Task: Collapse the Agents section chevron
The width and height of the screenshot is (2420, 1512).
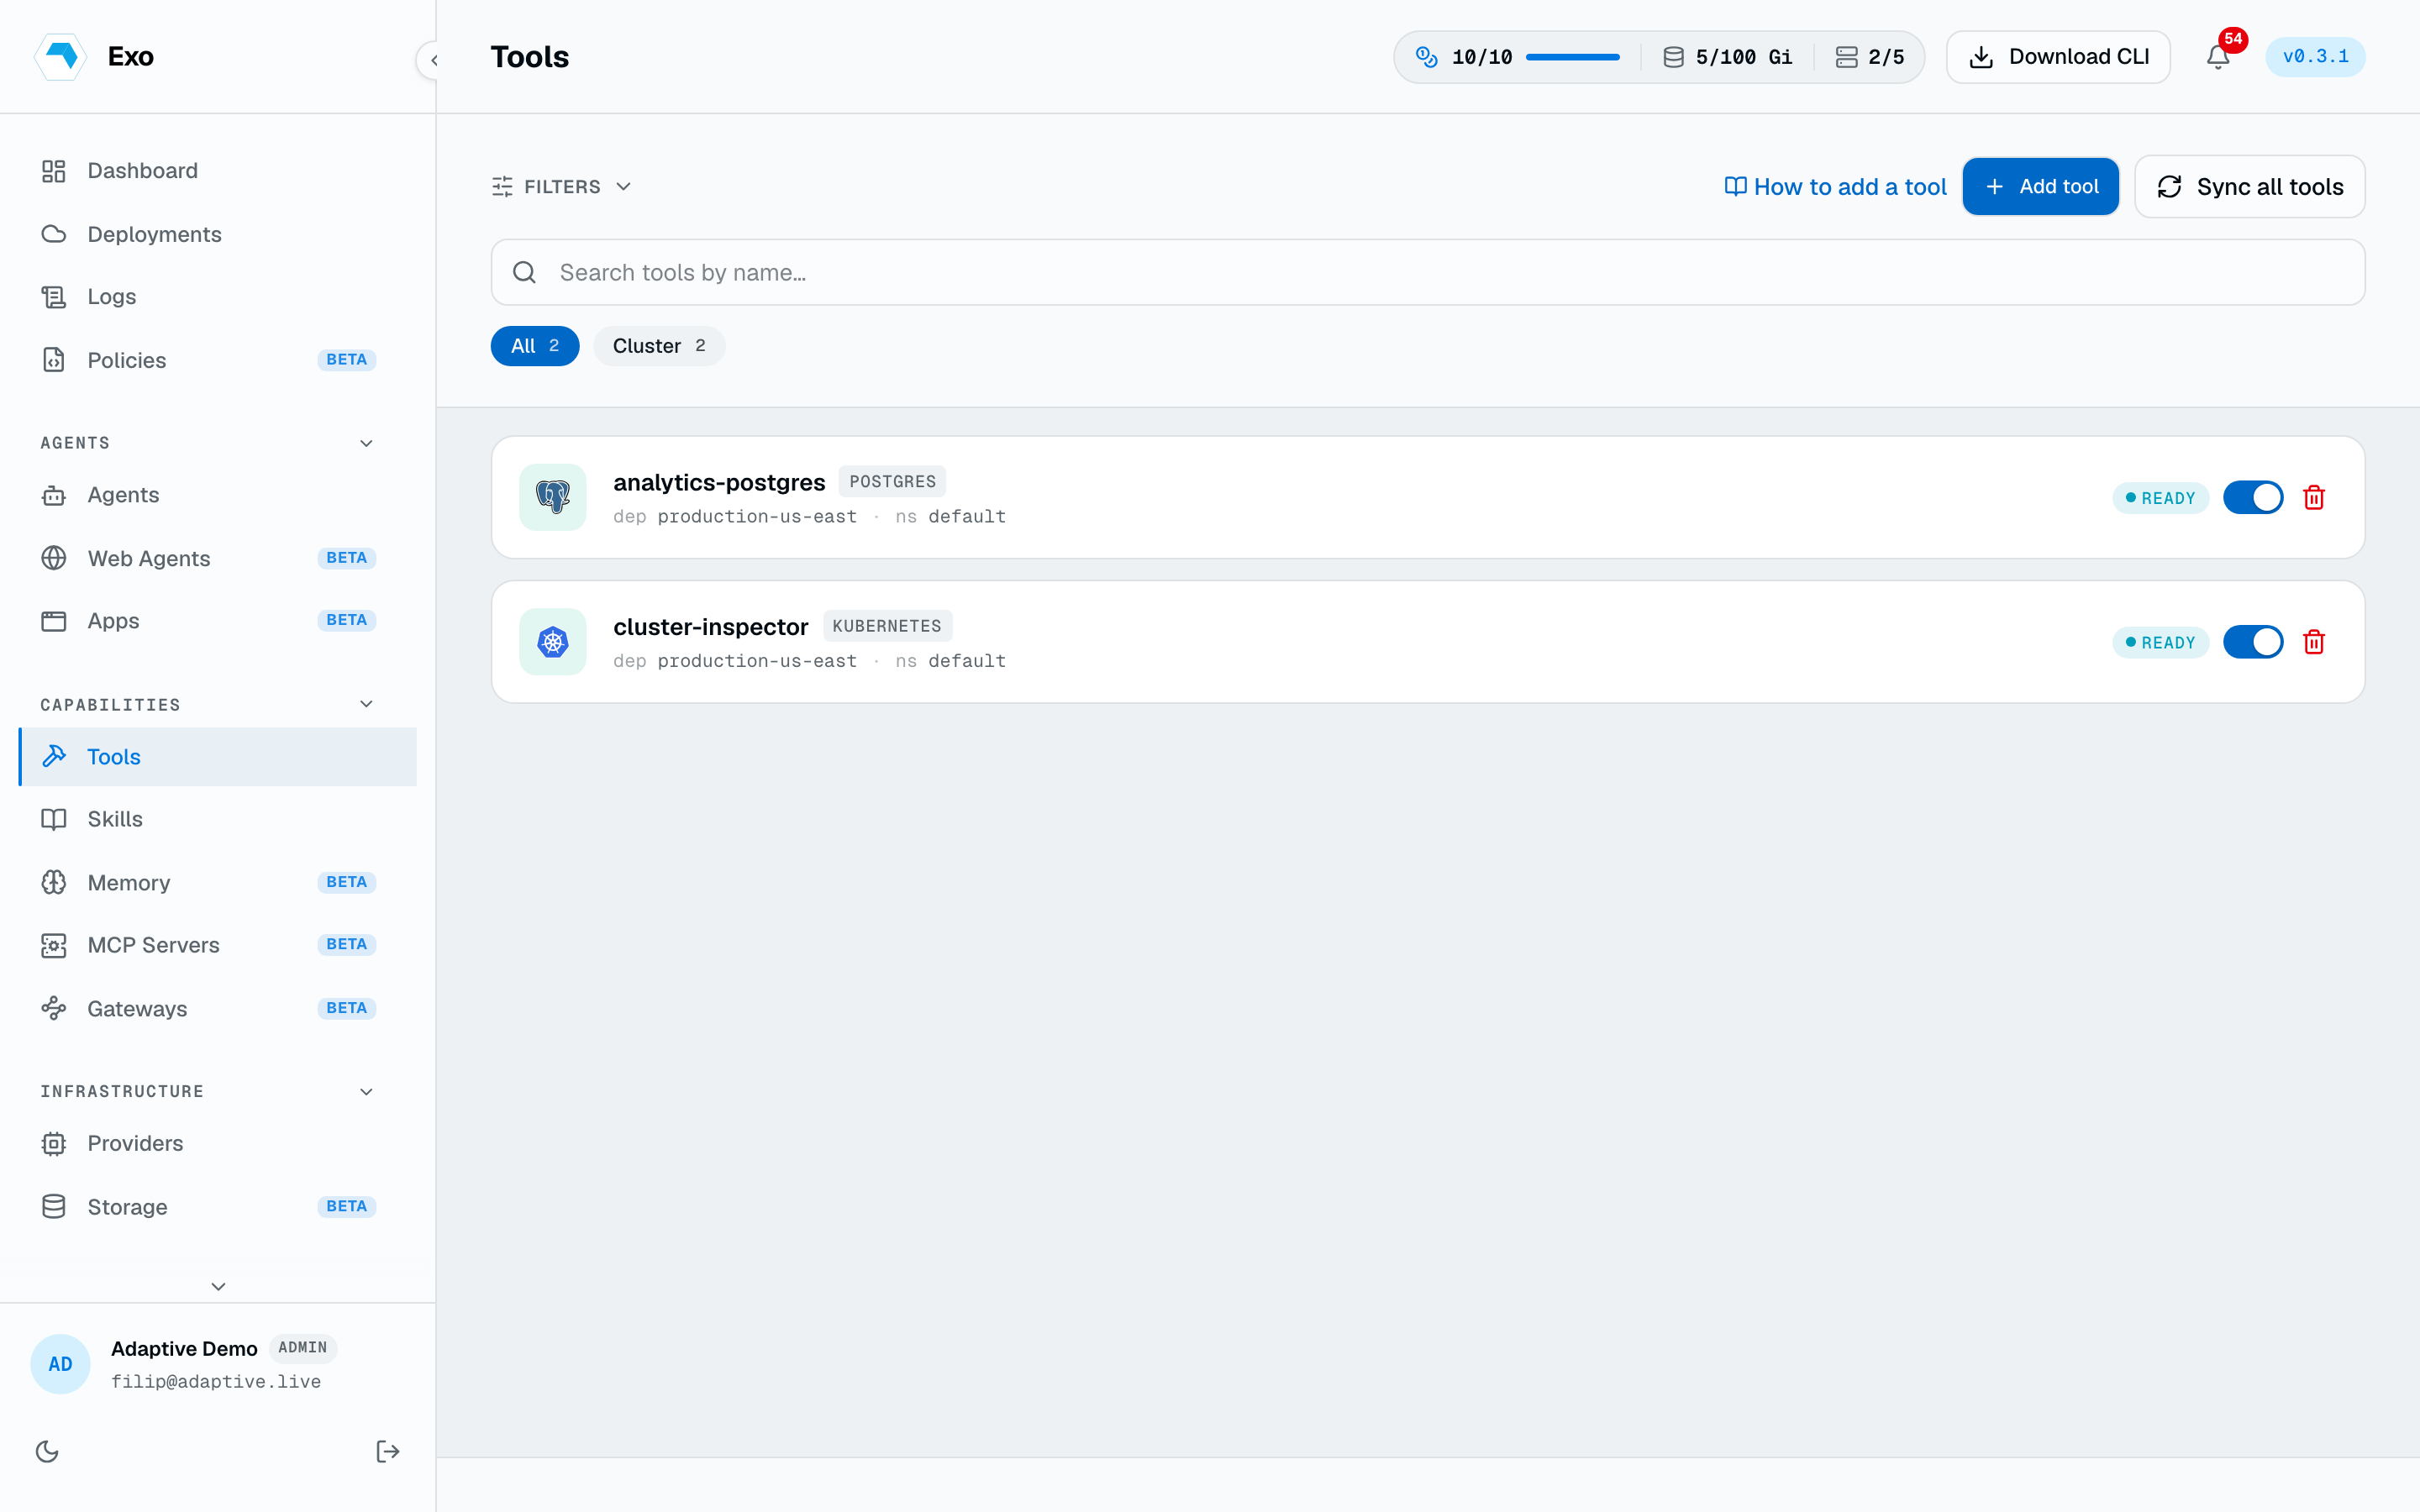Action: click(366, 443)
